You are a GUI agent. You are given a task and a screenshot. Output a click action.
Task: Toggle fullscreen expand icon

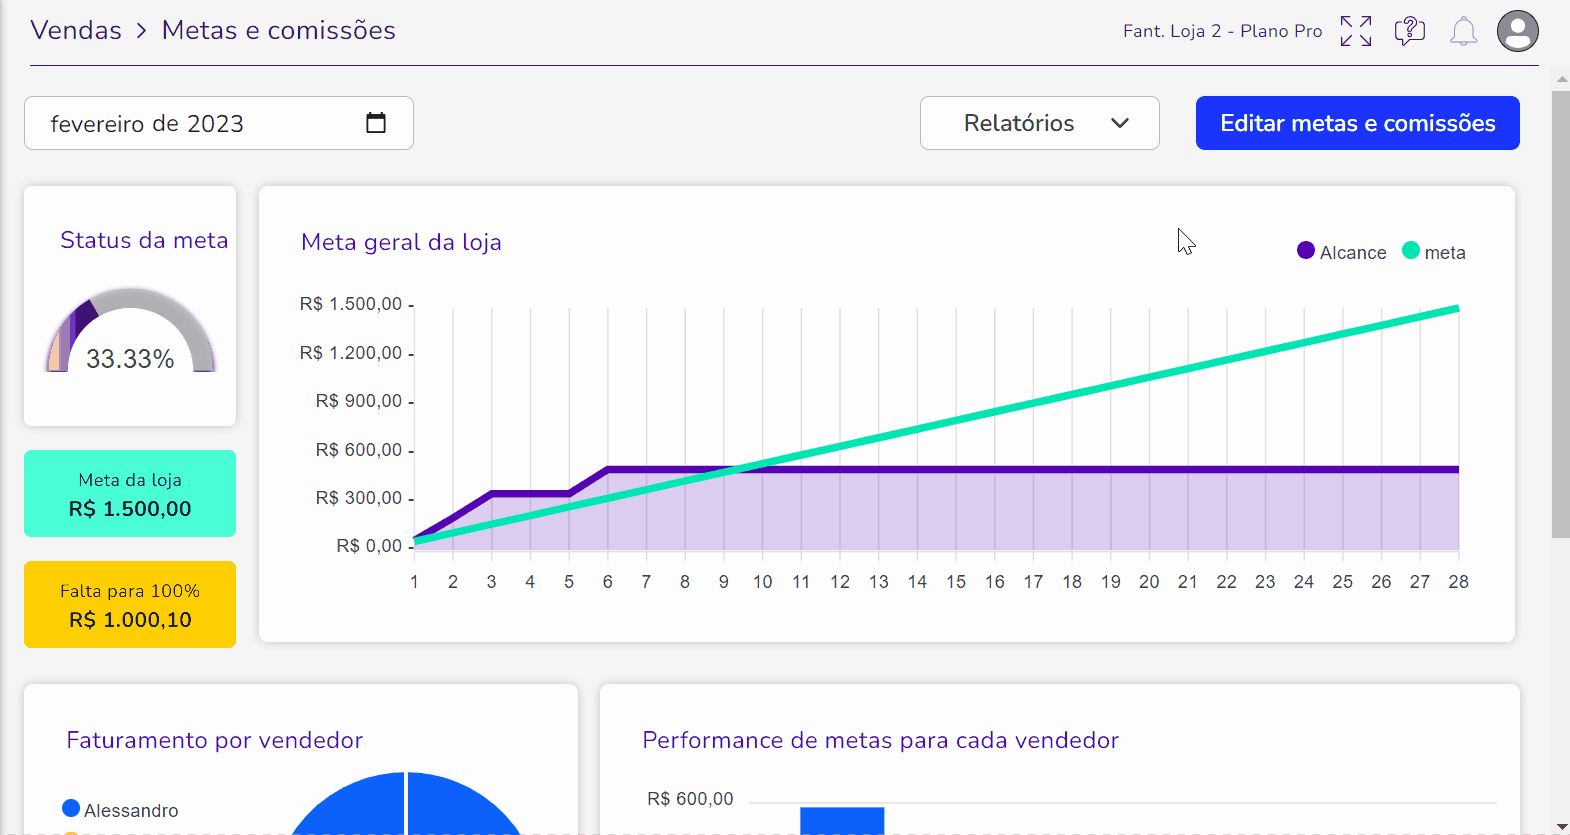tap(1356, 31)
